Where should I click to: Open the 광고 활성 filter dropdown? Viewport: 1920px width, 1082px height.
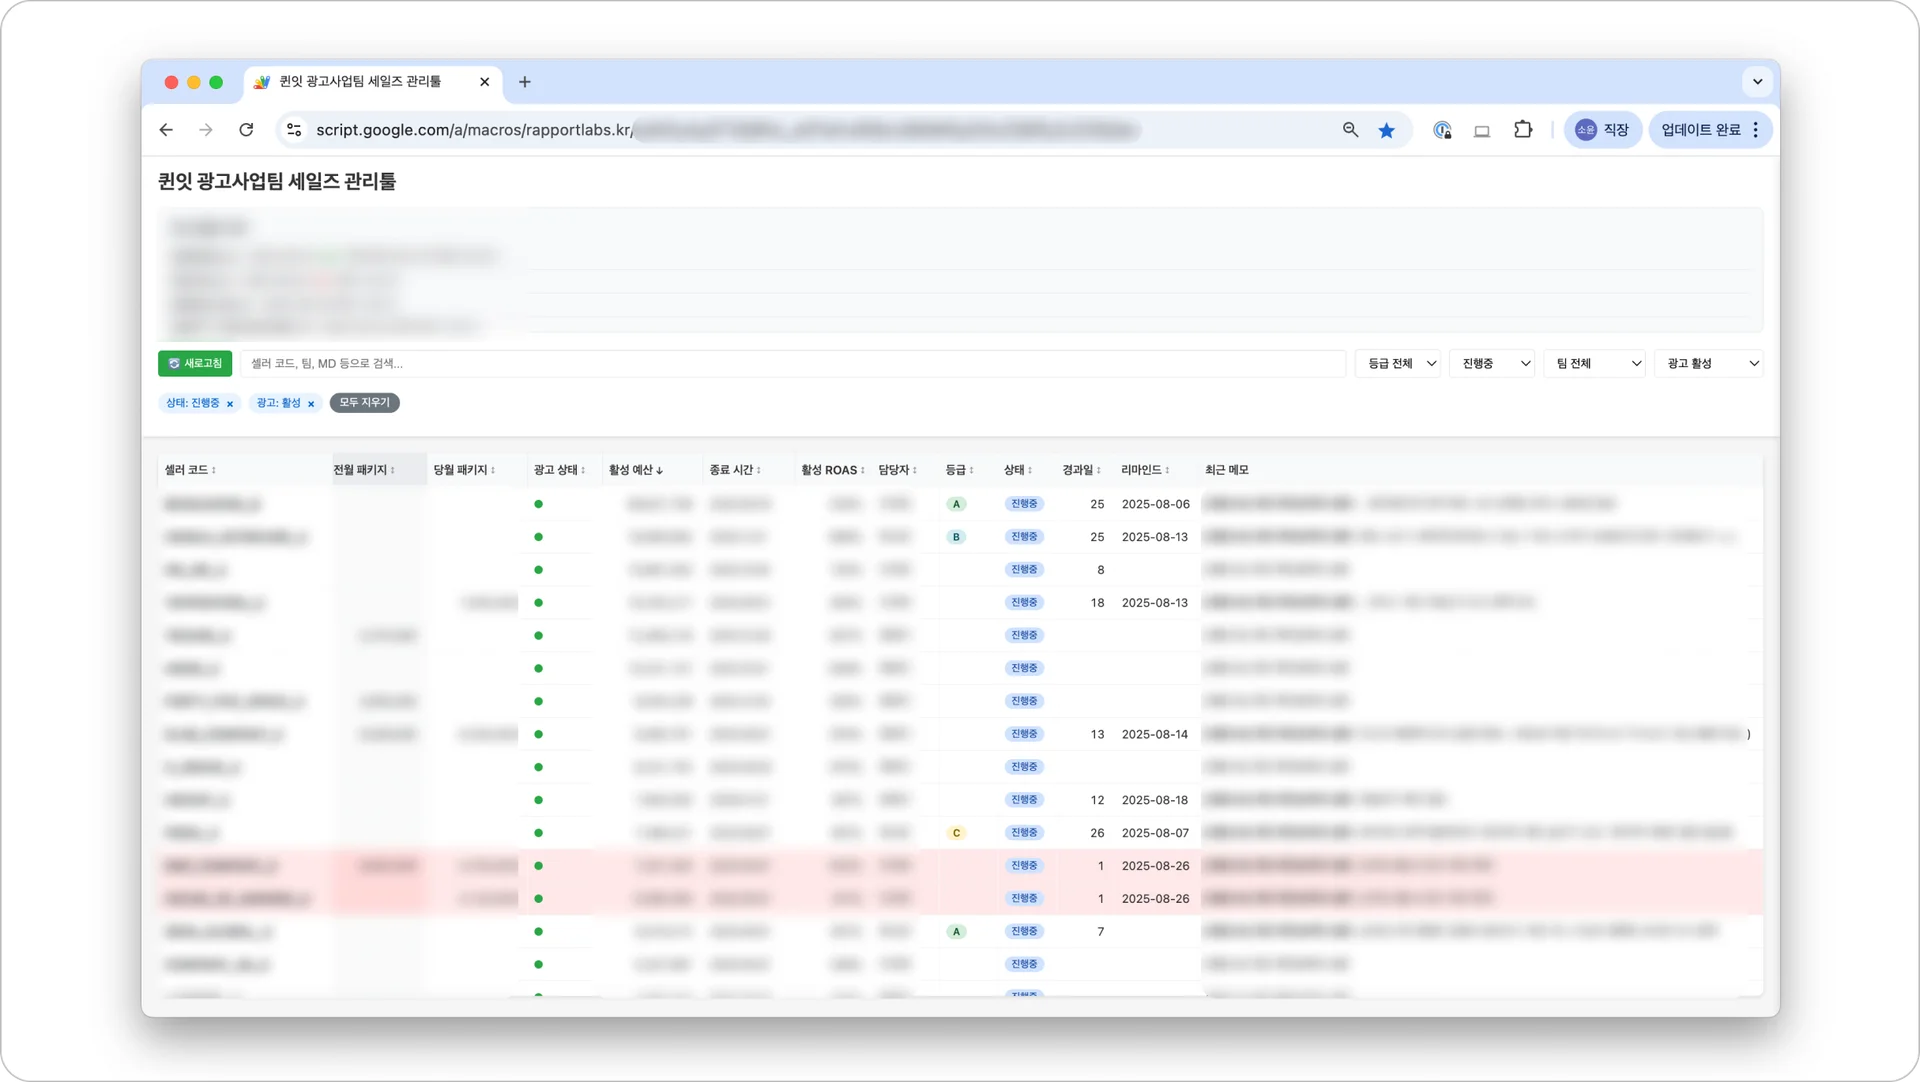[1711, 364]
